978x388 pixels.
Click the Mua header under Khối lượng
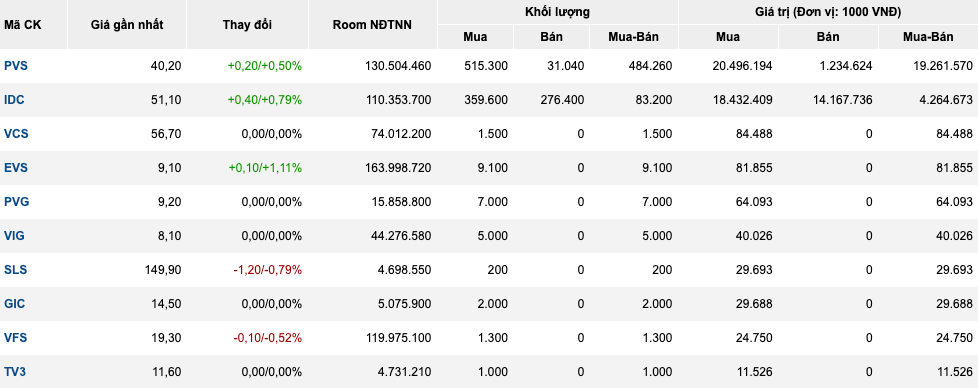pyautogui.click(x=475, y=37)
